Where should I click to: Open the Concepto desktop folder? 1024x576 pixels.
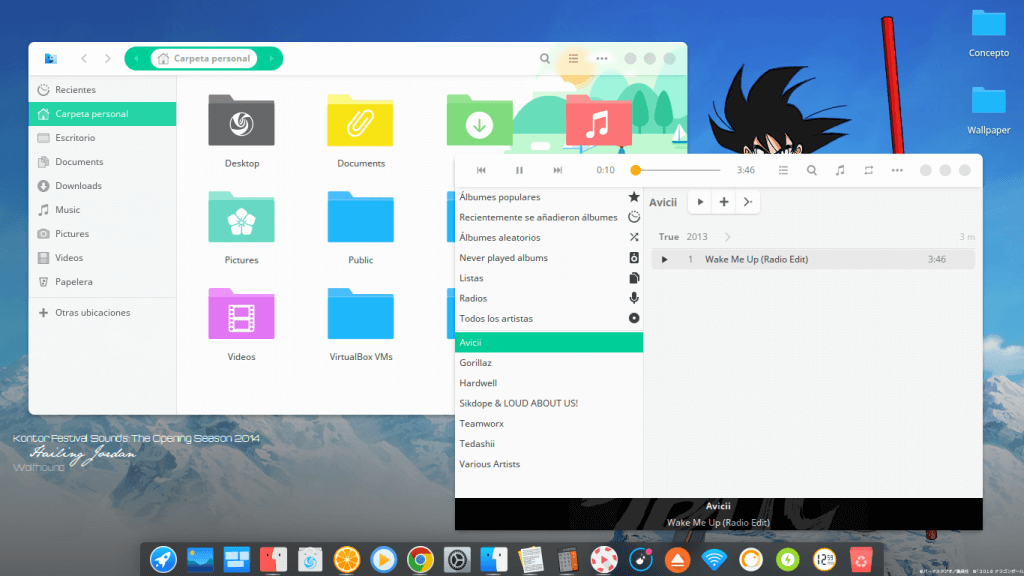988,24
